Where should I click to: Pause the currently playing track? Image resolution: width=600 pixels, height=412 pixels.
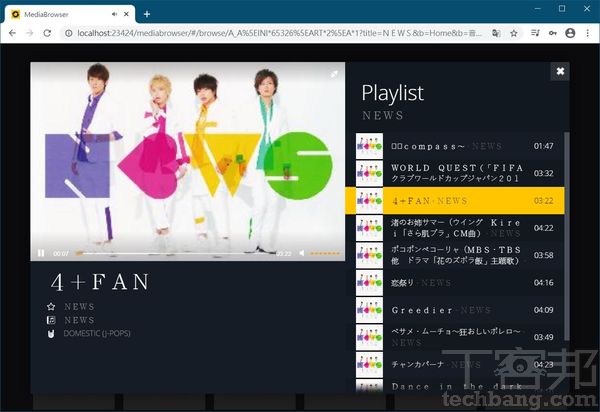[41, 253]
